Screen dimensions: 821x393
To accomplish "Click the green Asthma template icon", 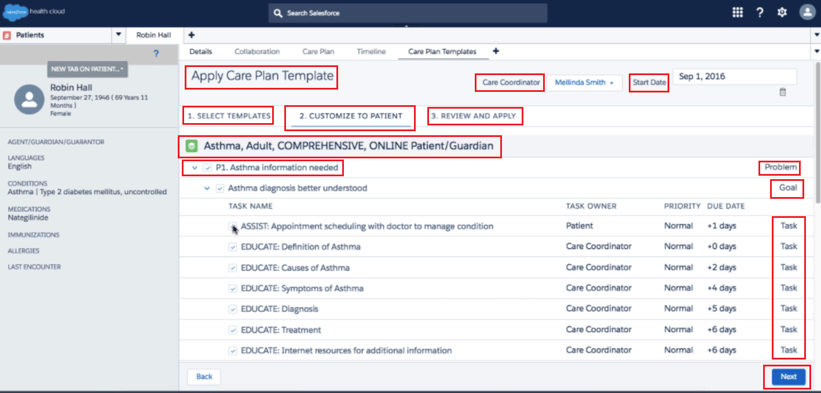I will pyautogui.click(x=192, y=146).
